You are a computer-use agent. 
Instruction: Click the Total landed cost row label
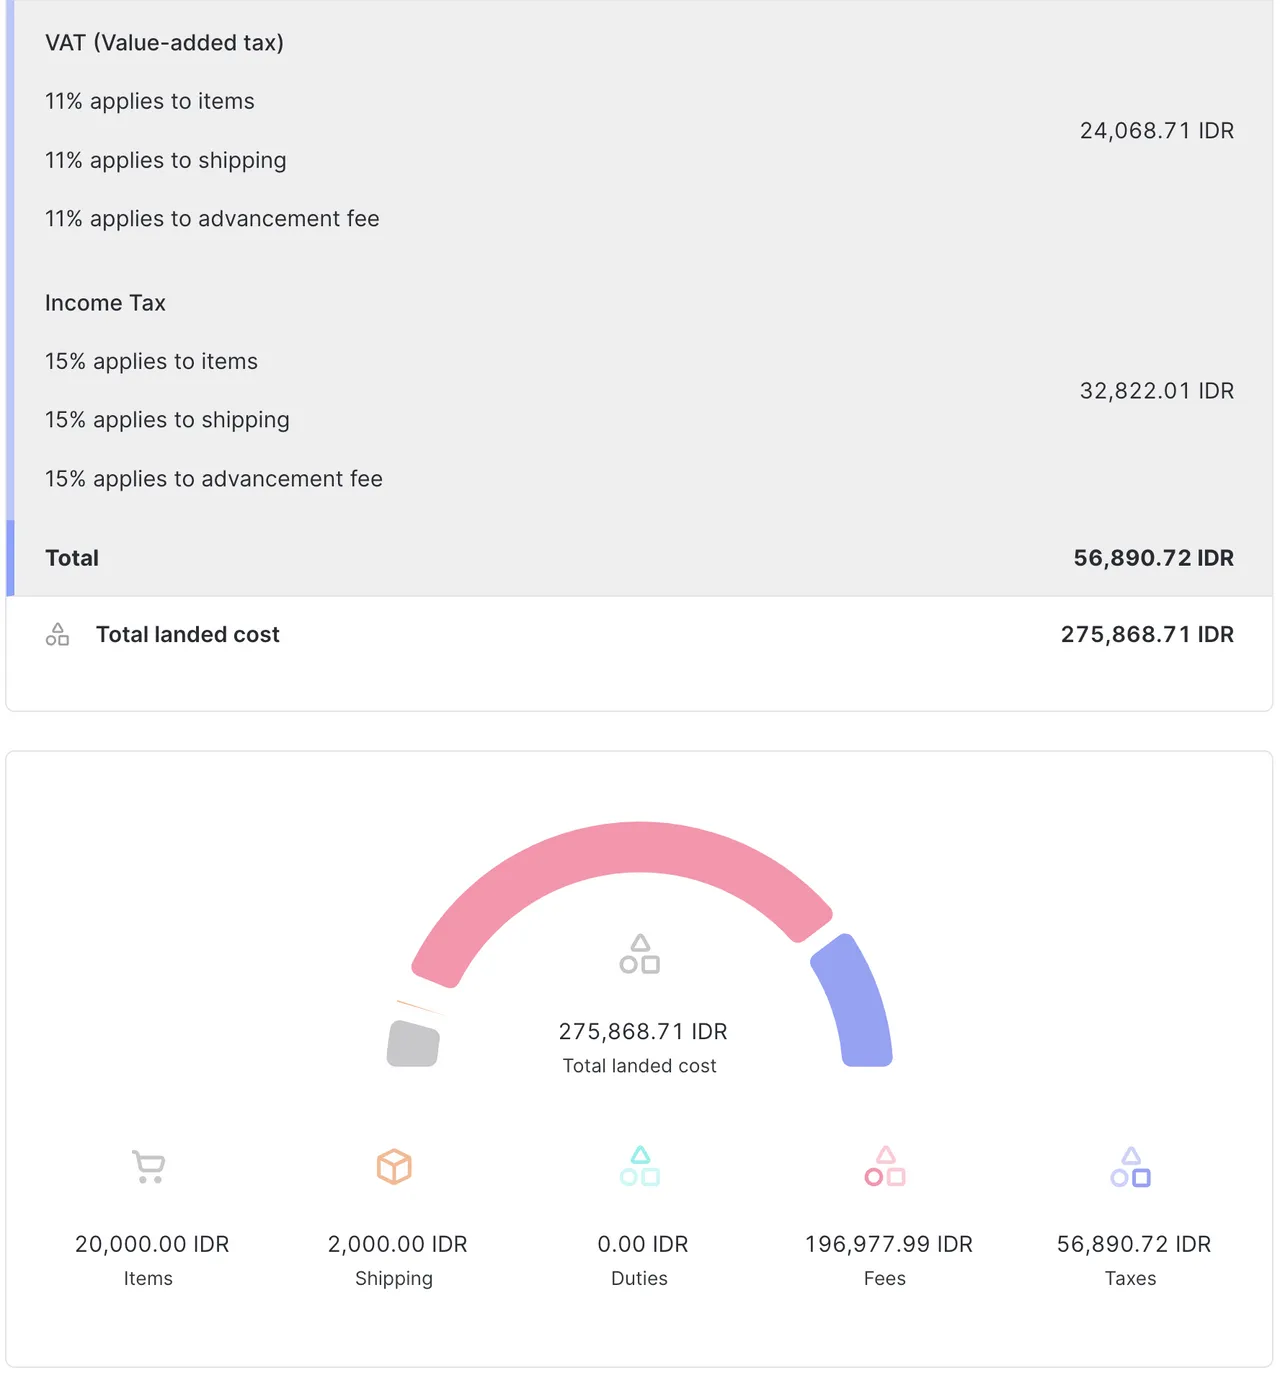point(187,635)
